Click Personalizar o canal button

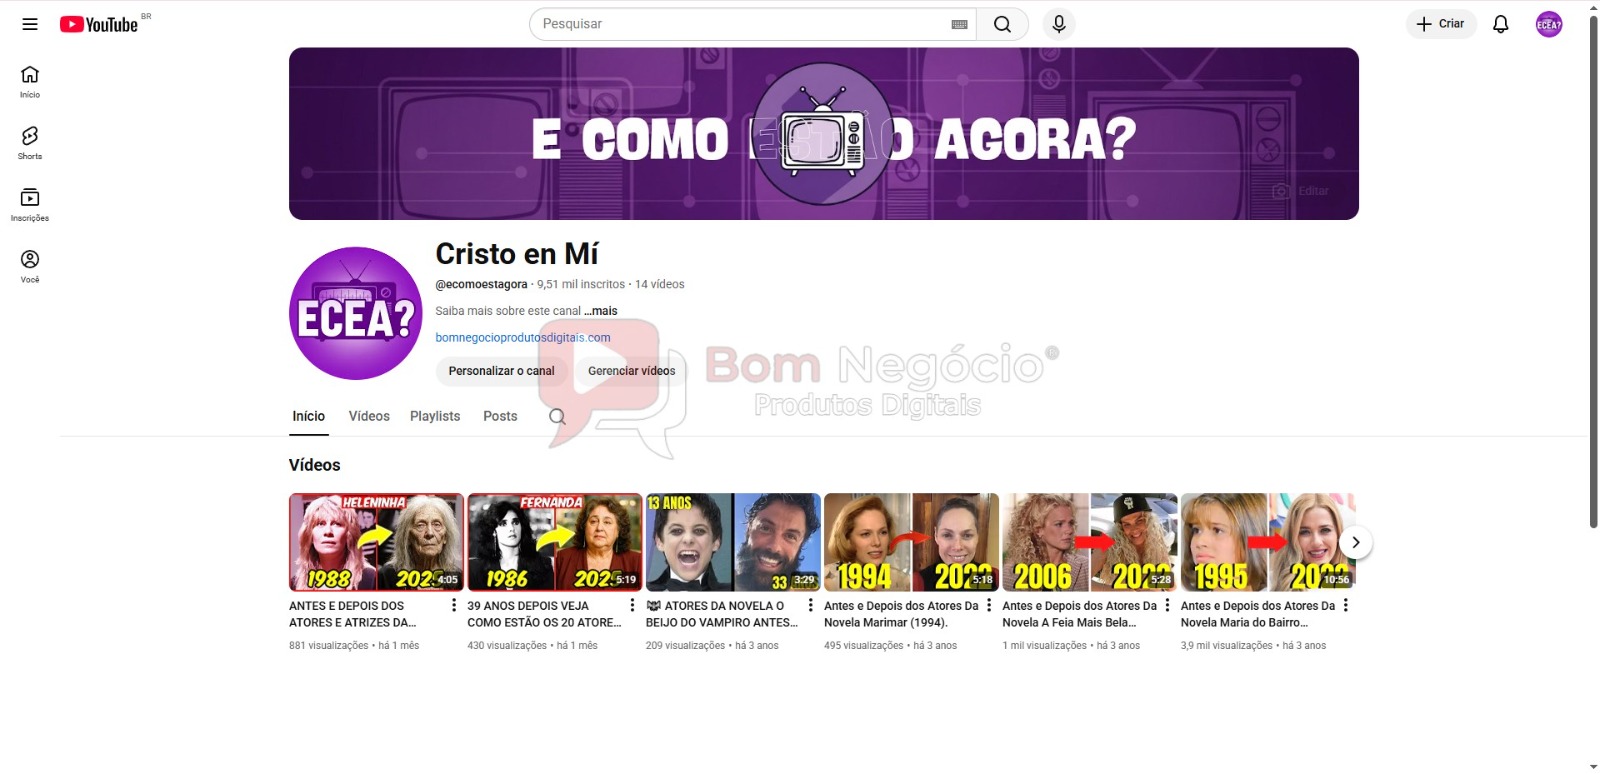point(501,371)
